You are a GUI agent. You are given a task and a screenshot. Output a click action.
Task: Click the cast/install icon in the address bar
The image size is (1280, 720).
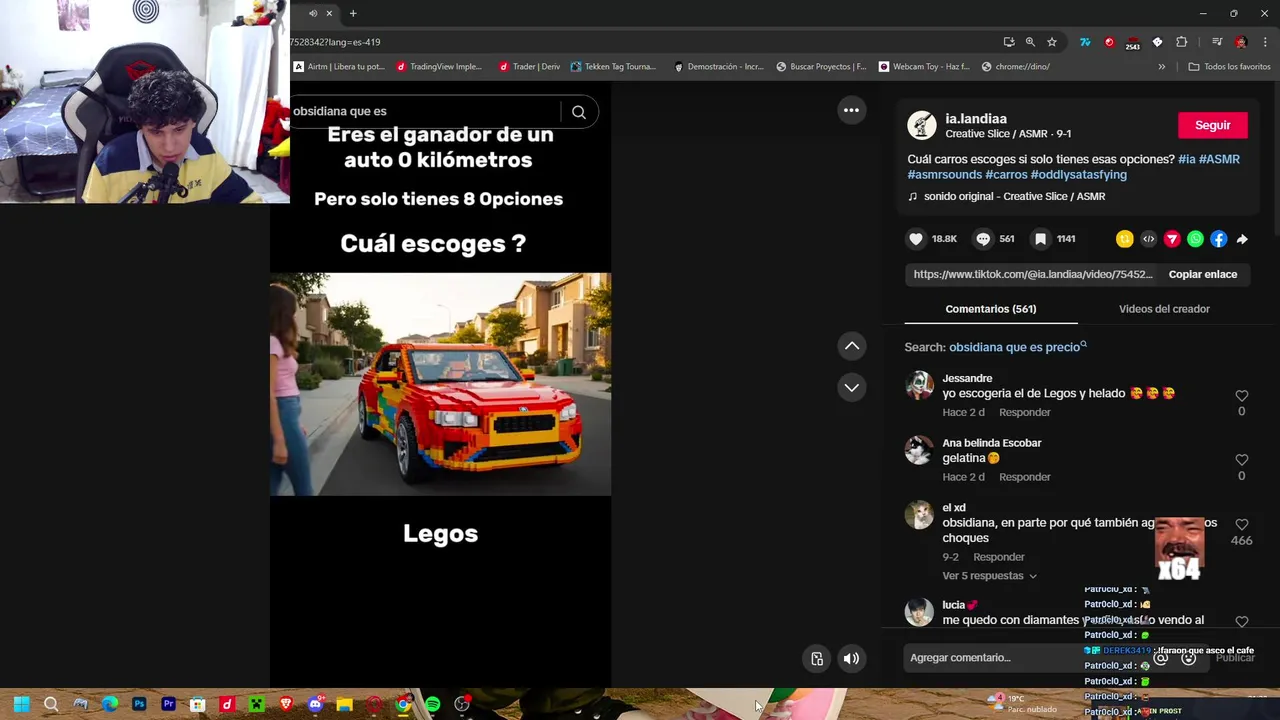pyautogui.click(x=1009, y=42)
